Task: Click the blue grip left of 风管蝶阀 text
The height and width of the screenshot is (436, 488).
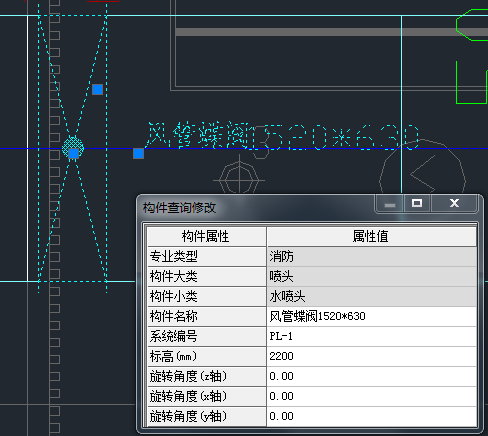Action: [x=138, y=153]
